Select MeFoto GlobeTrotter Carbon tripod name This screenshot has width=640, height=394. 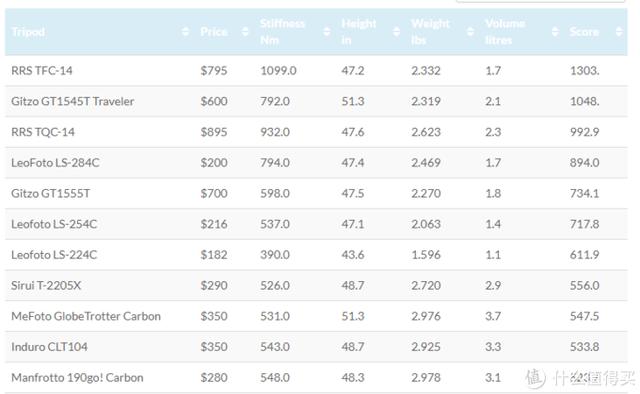pyautogui.click(x=86, y=316)
